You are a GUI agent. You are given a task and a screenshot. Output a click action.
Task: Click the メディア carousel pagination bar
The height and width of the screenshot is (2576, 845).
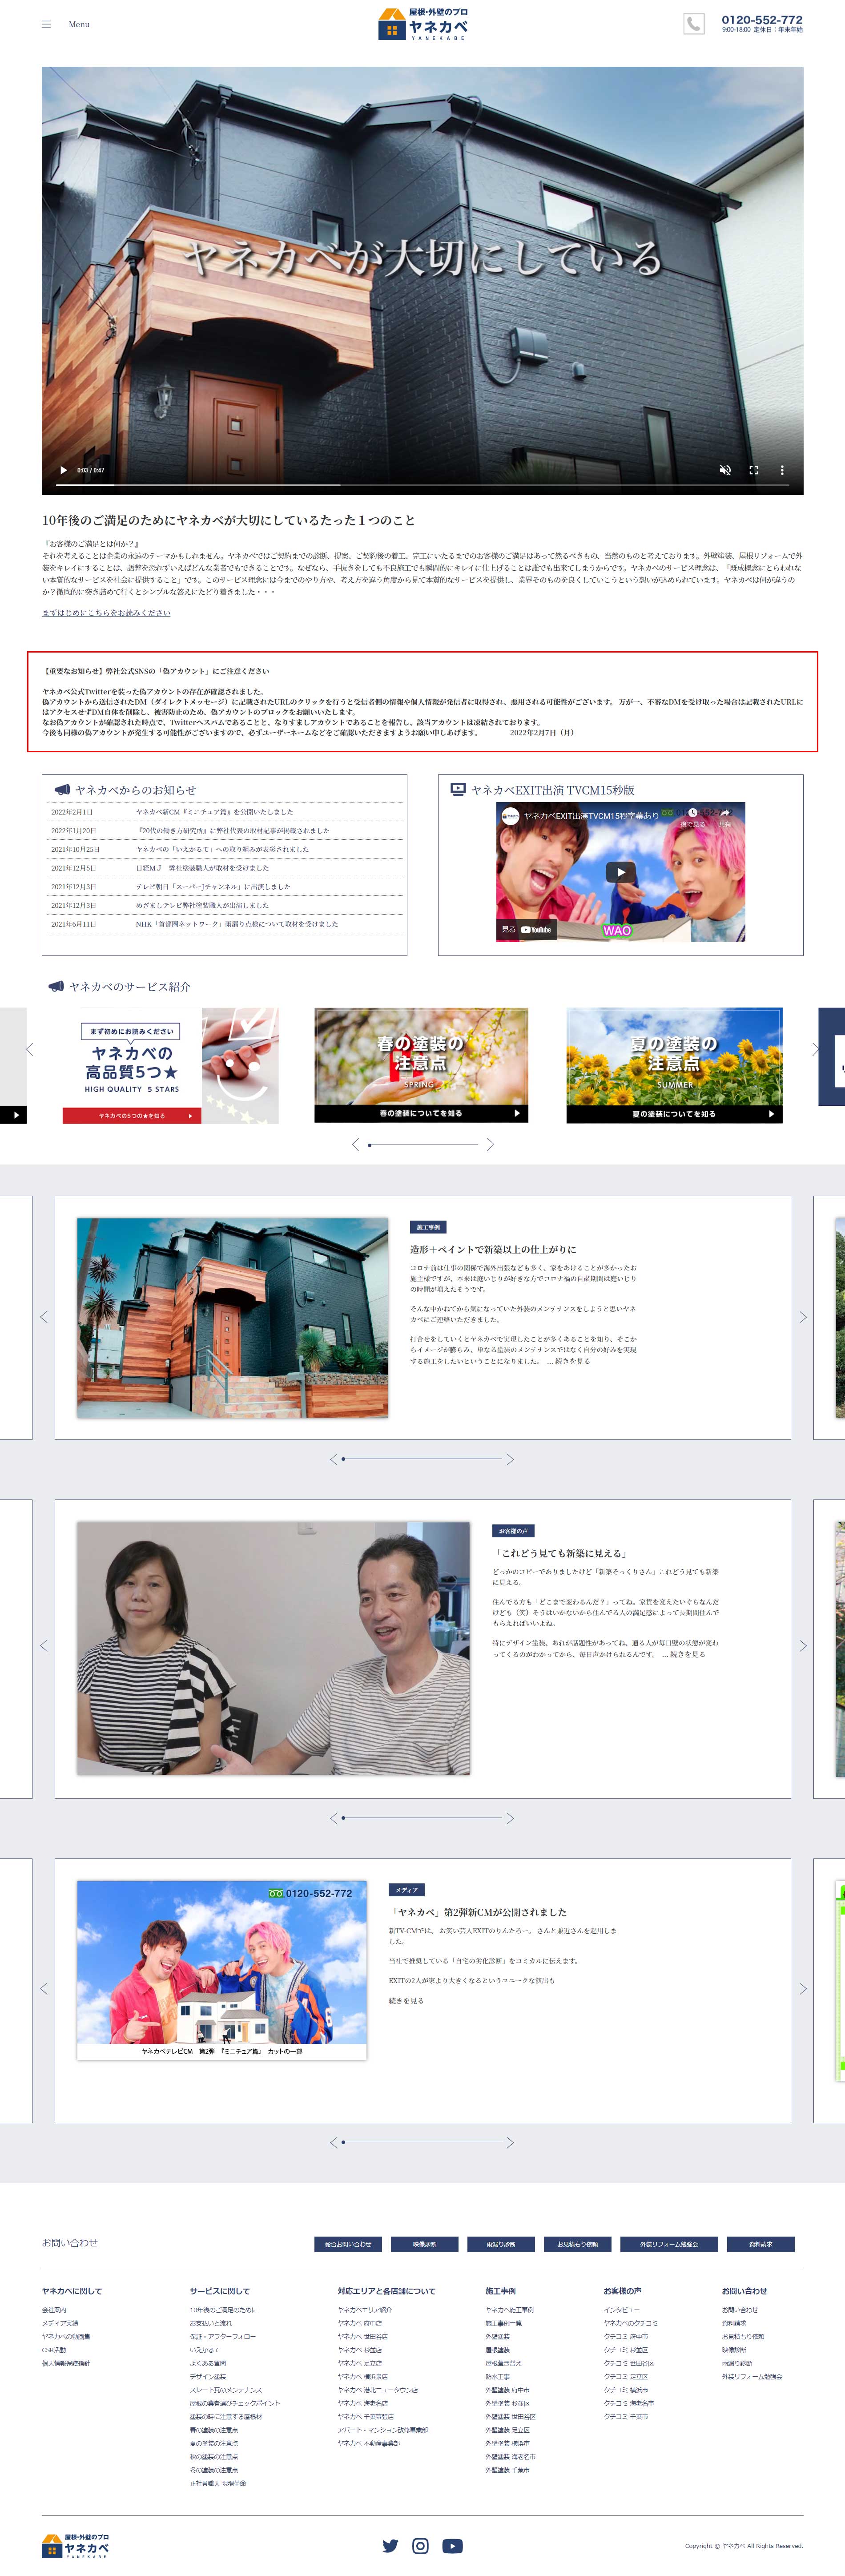click(422, 2142)
